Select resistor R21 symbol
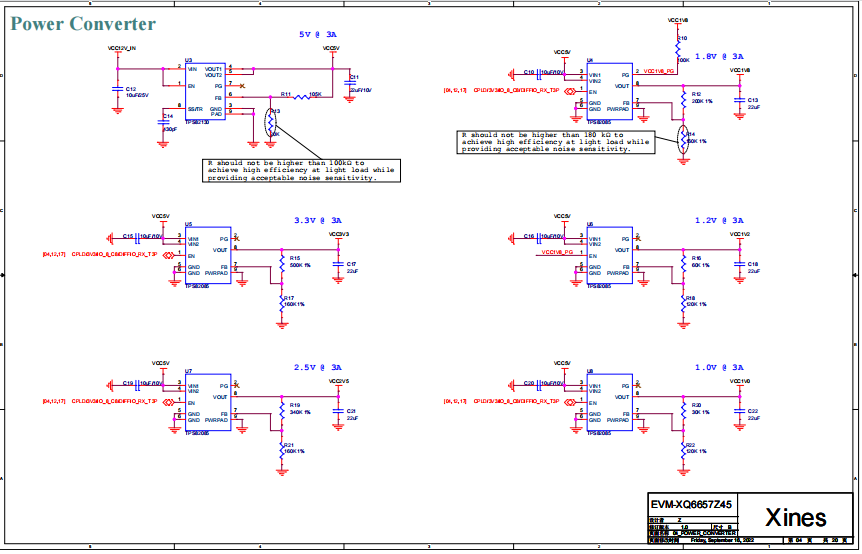 pos(282,451)
